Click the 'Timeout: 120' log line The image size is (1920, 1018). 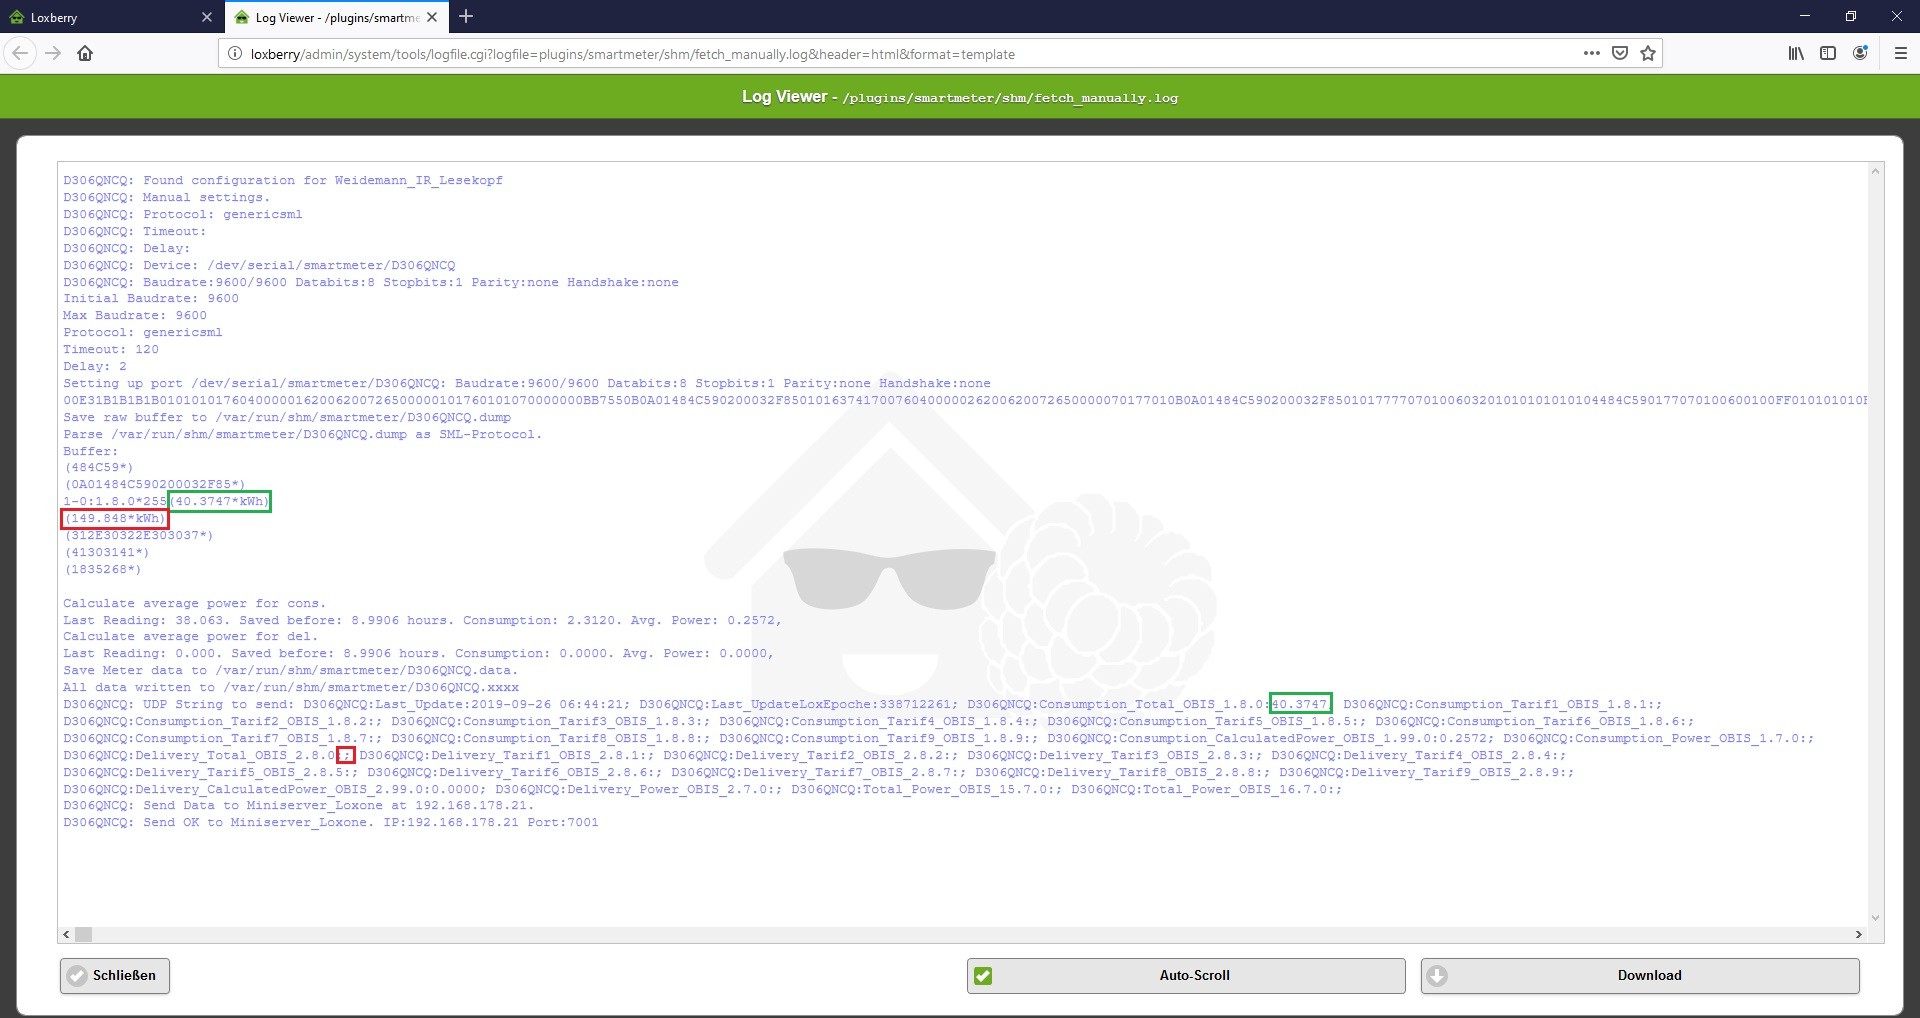pos(111,350)
